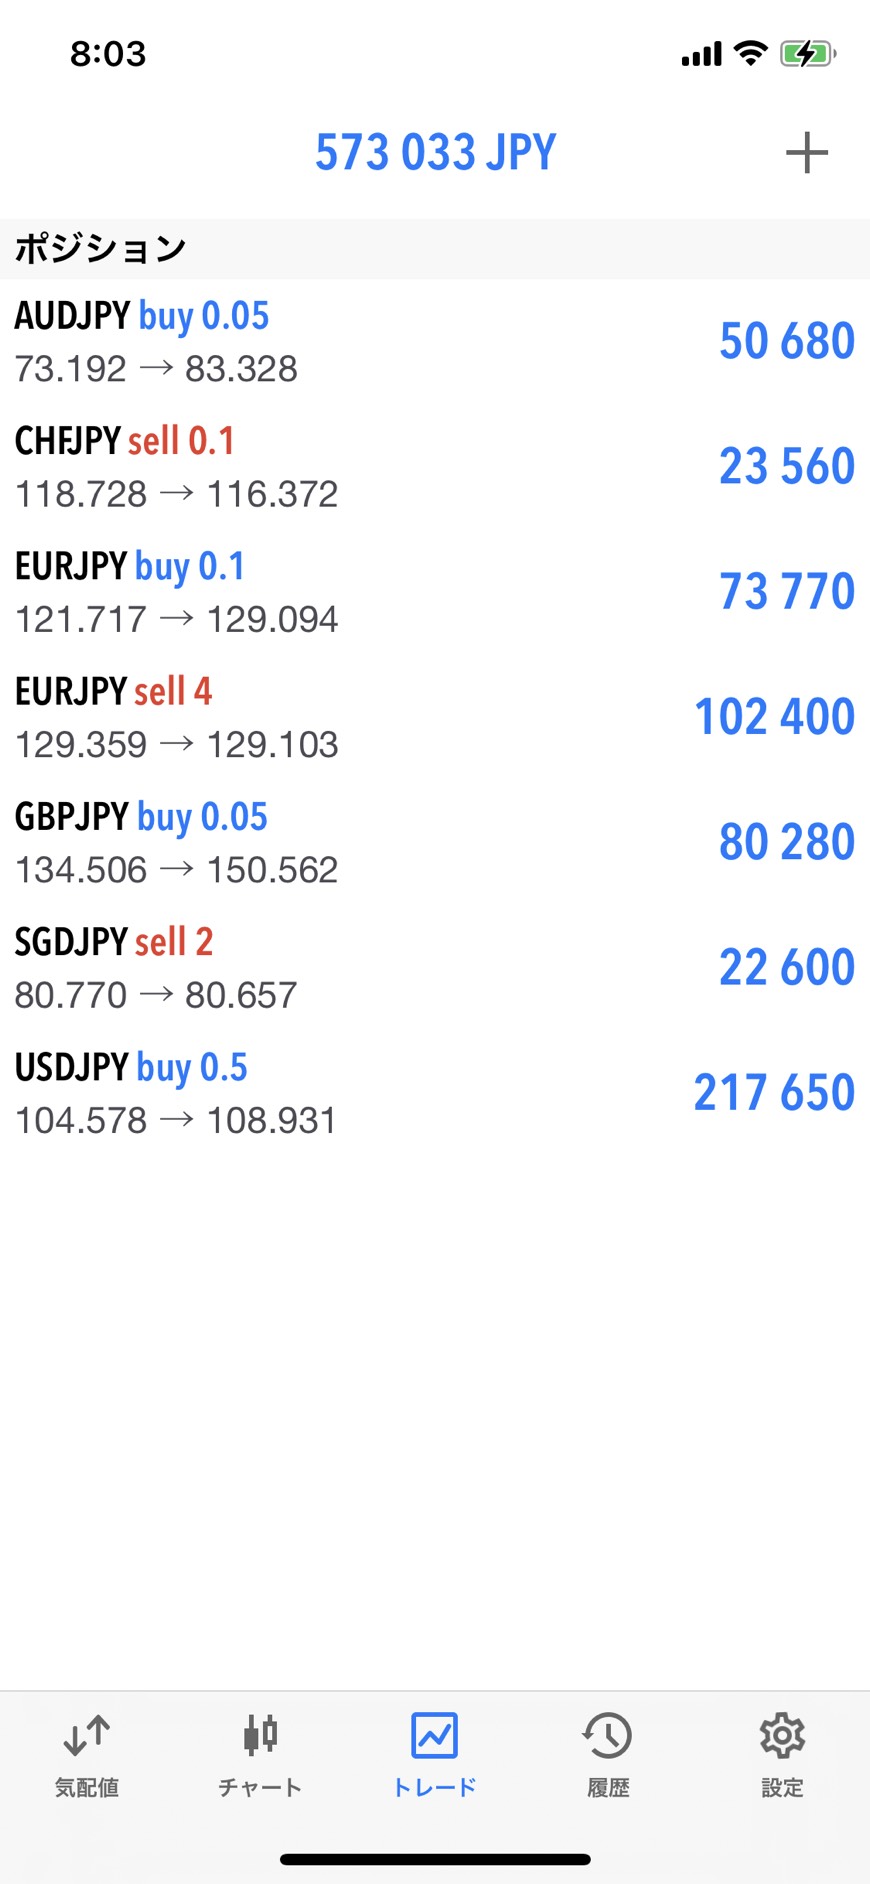Tap the USDJPY profit value 217 650

pyautogui.click(x=774, y=1092)
